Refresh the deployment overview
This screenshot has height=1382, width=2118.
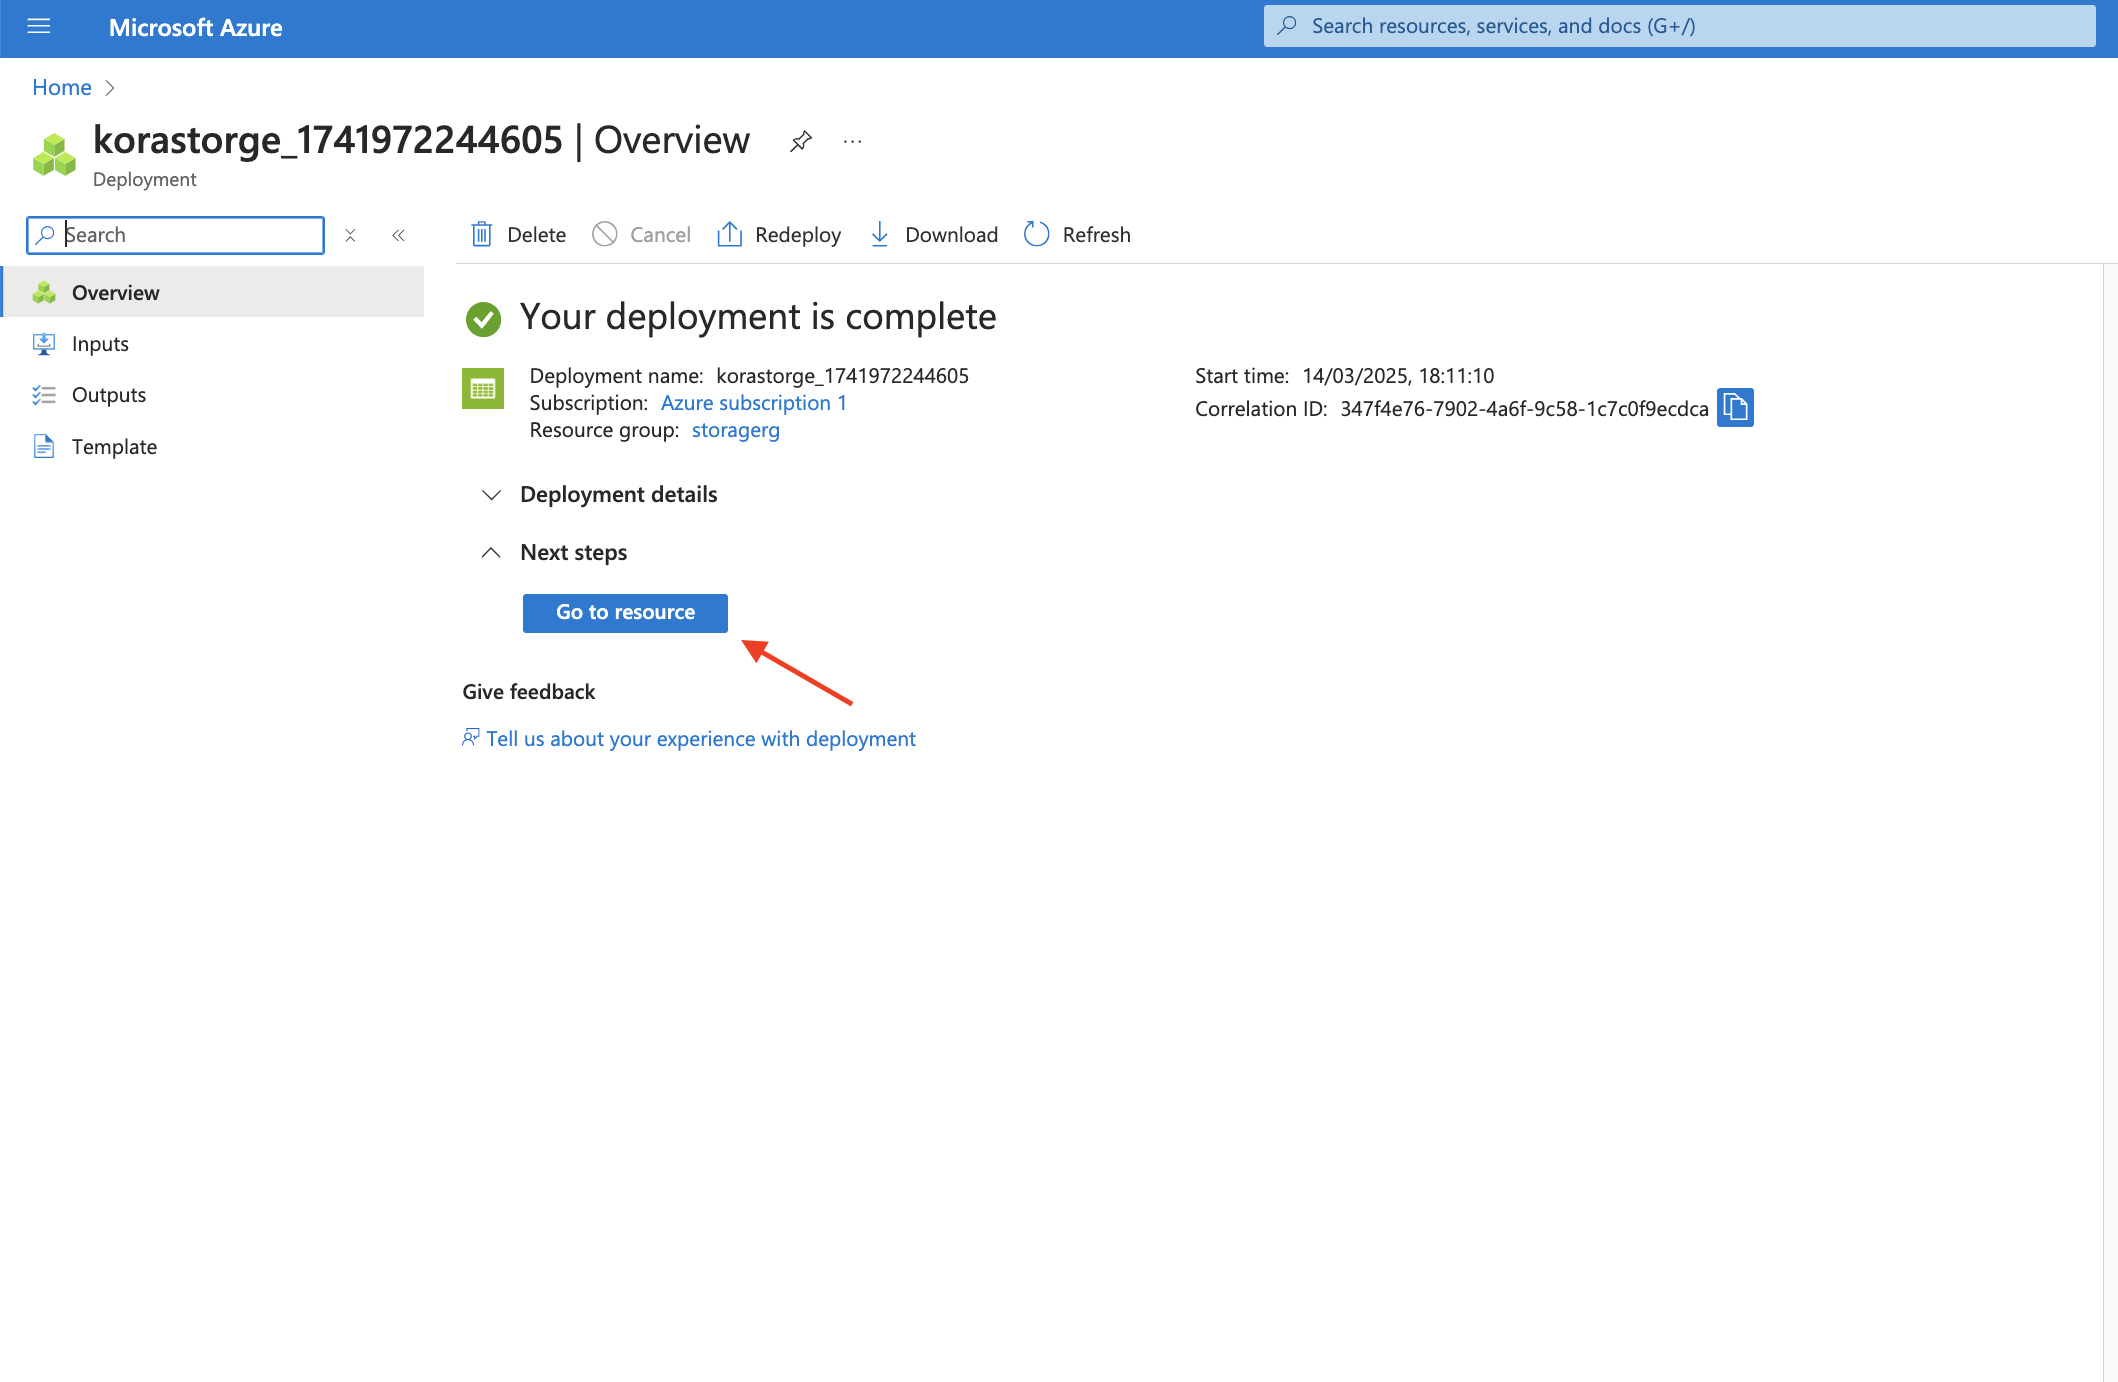(1078, 235)
